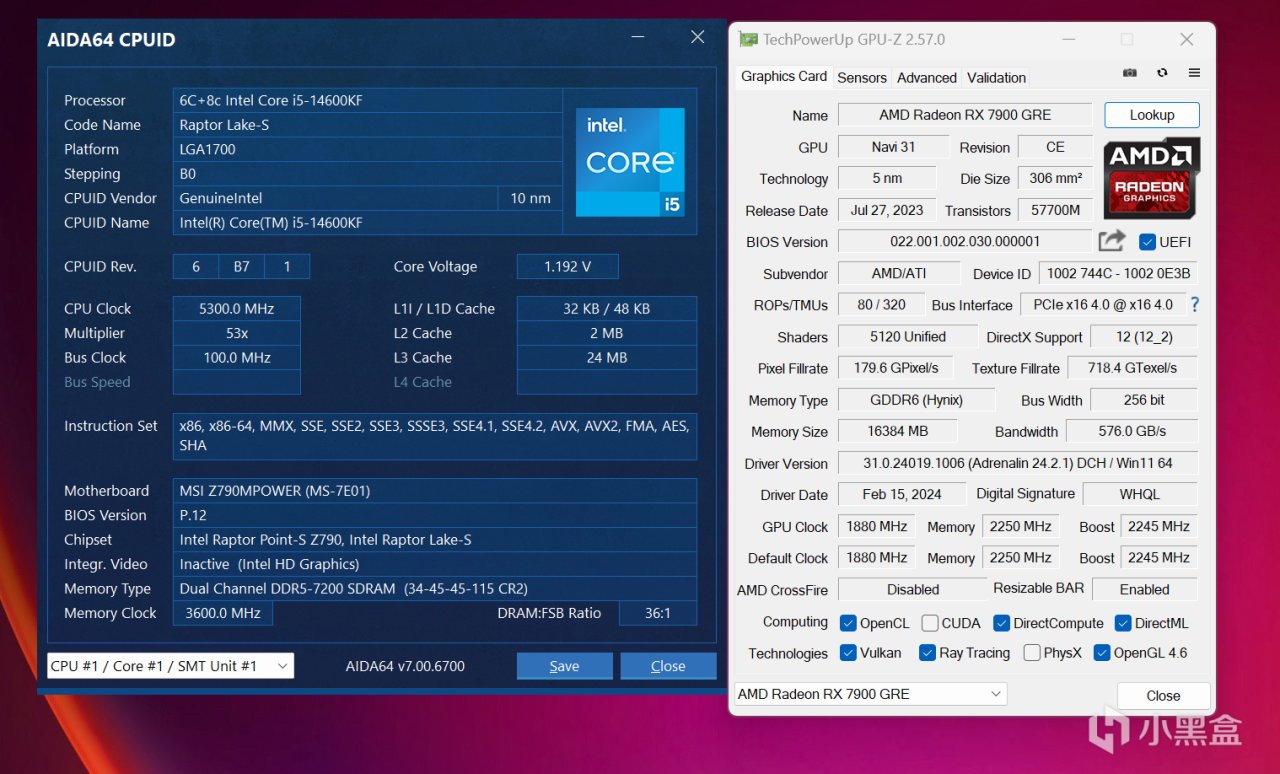The image size is (1280, 774).
Task: Toggle the DirectCompute checkbox
Action: coord(1001,623)
